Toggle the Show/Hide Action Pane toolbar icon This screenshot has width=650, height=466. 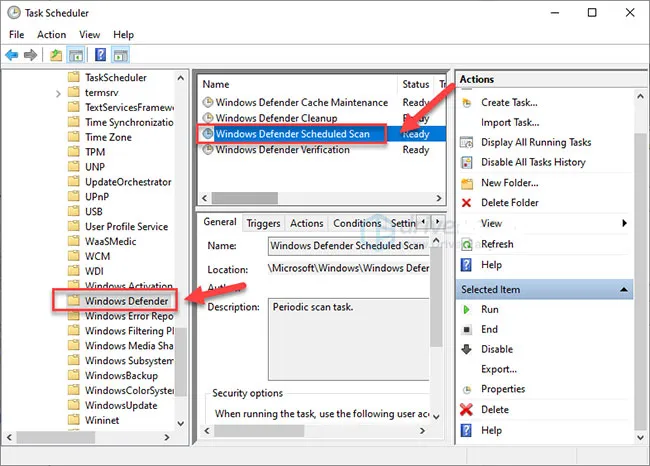coord(121,55)
